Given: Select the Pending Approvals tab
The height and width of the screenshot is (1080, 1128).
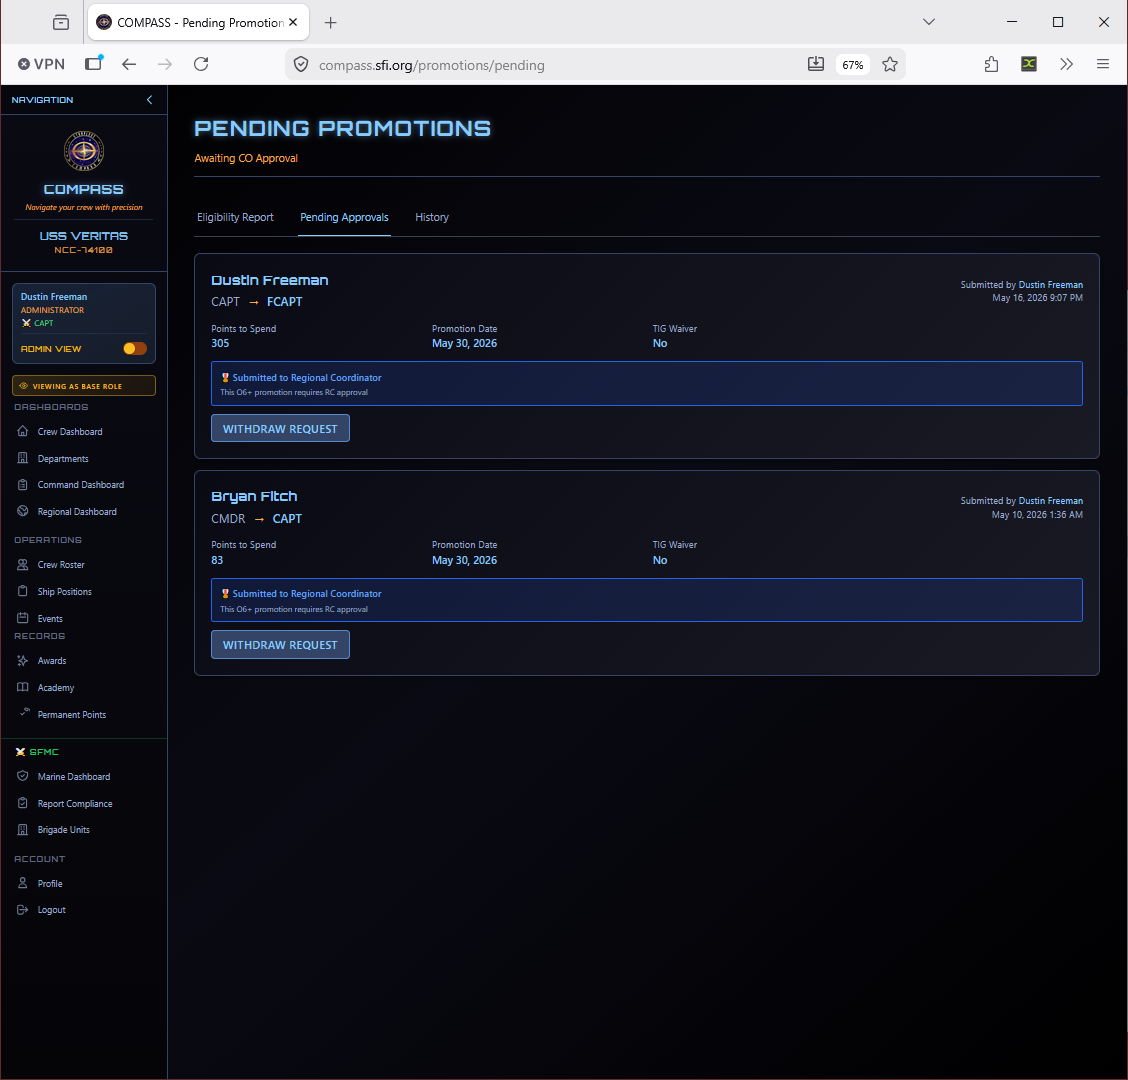Looking at the screenshot, I should coord(344,217).
